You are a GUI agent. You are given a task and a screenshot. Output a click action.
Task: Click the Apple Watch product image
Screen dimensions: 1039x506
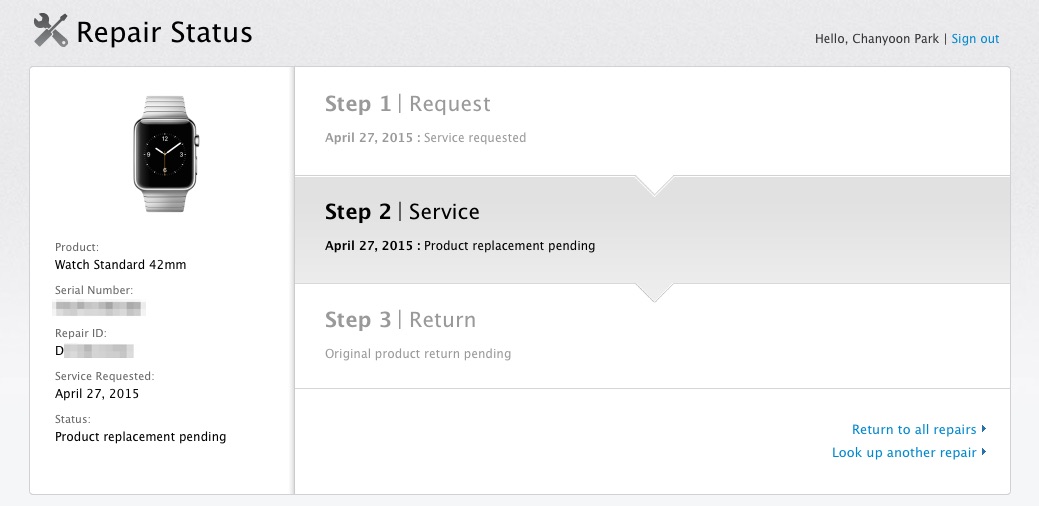[x=165, y=154]
